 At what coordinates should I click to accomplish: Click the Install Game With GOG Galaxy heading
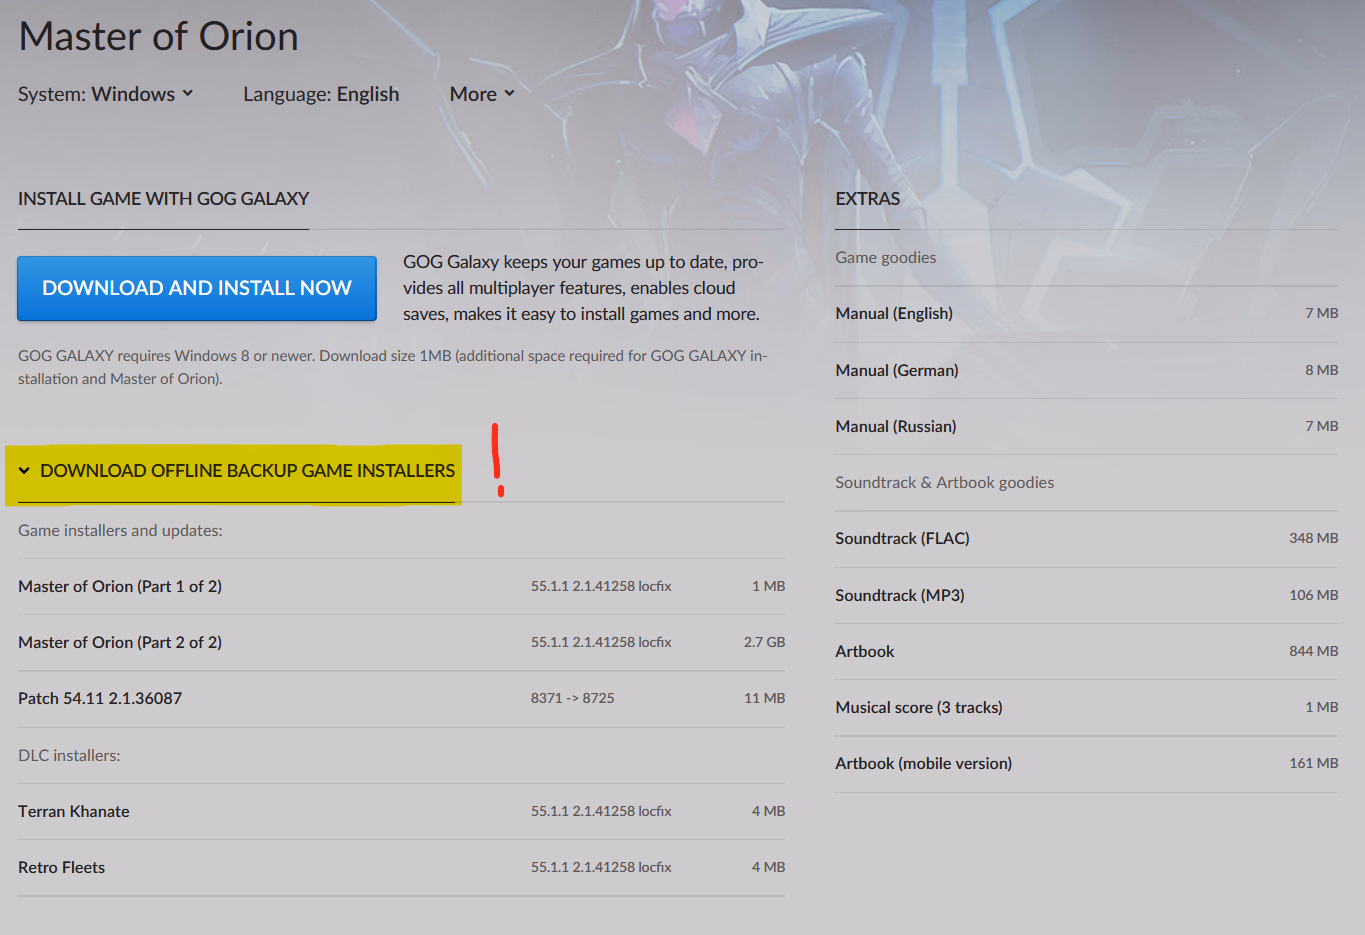click(163, 199)
